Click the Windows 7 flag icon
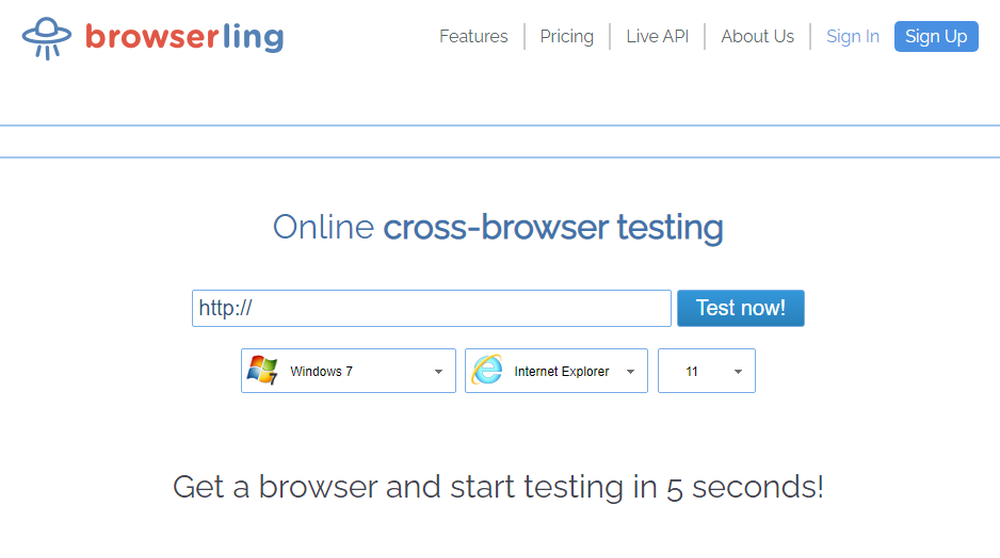This screenshot has width=1000, height=558. [x=262, y=370]
